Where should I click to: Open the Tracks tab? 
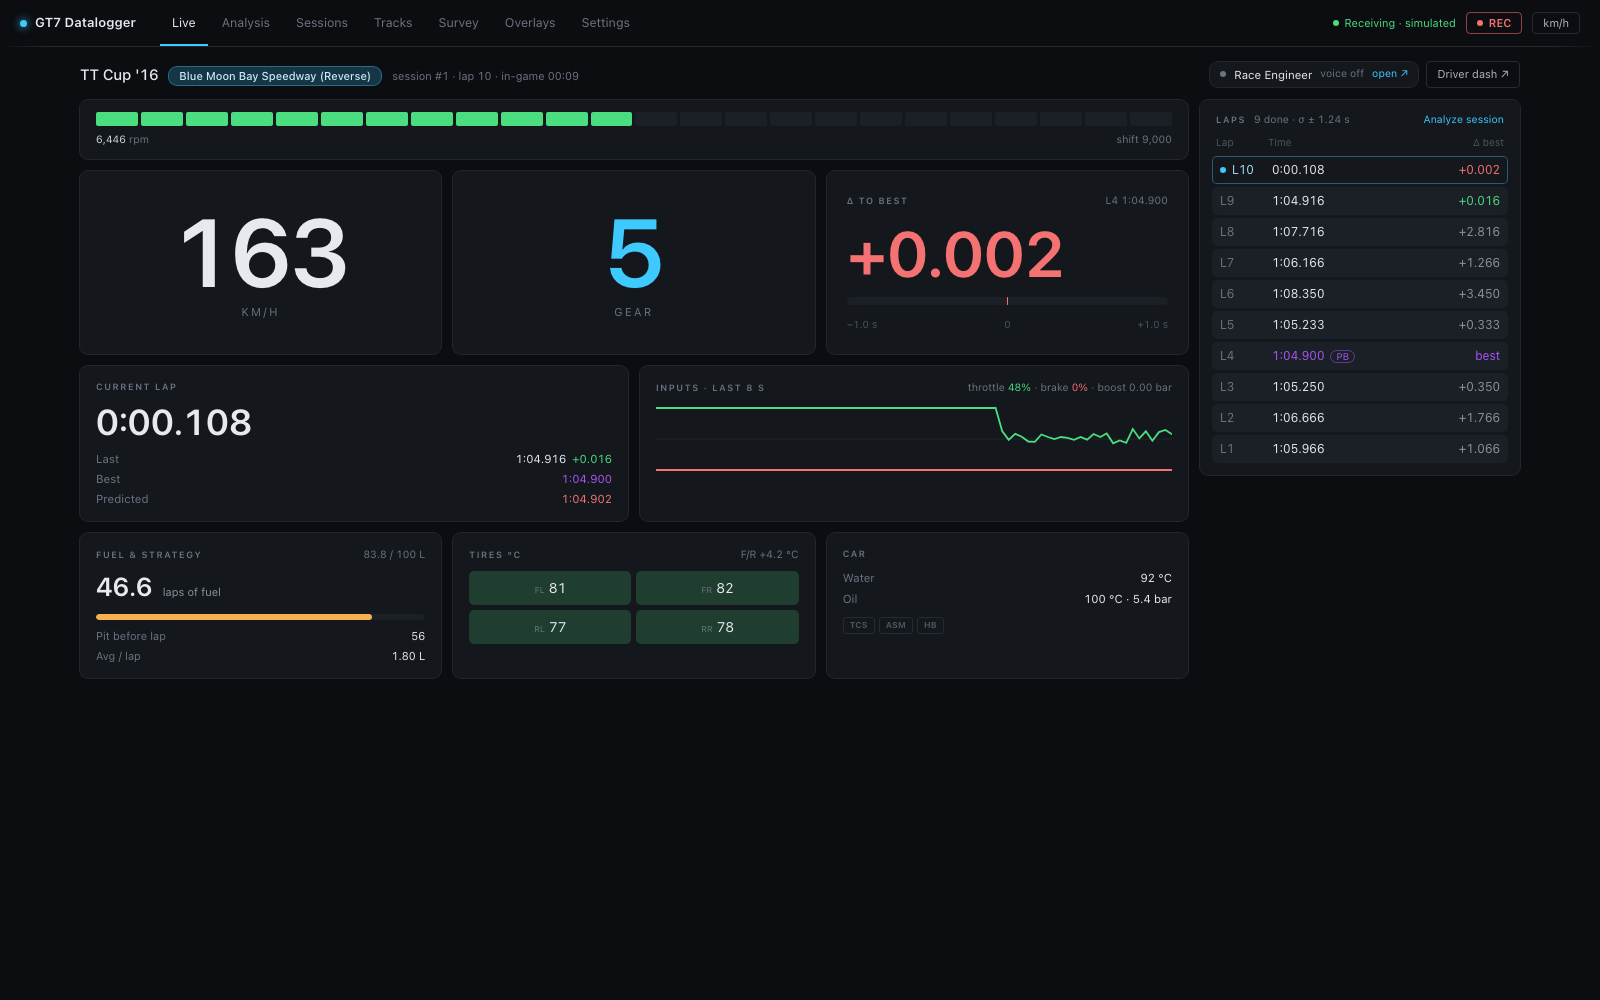393,23
